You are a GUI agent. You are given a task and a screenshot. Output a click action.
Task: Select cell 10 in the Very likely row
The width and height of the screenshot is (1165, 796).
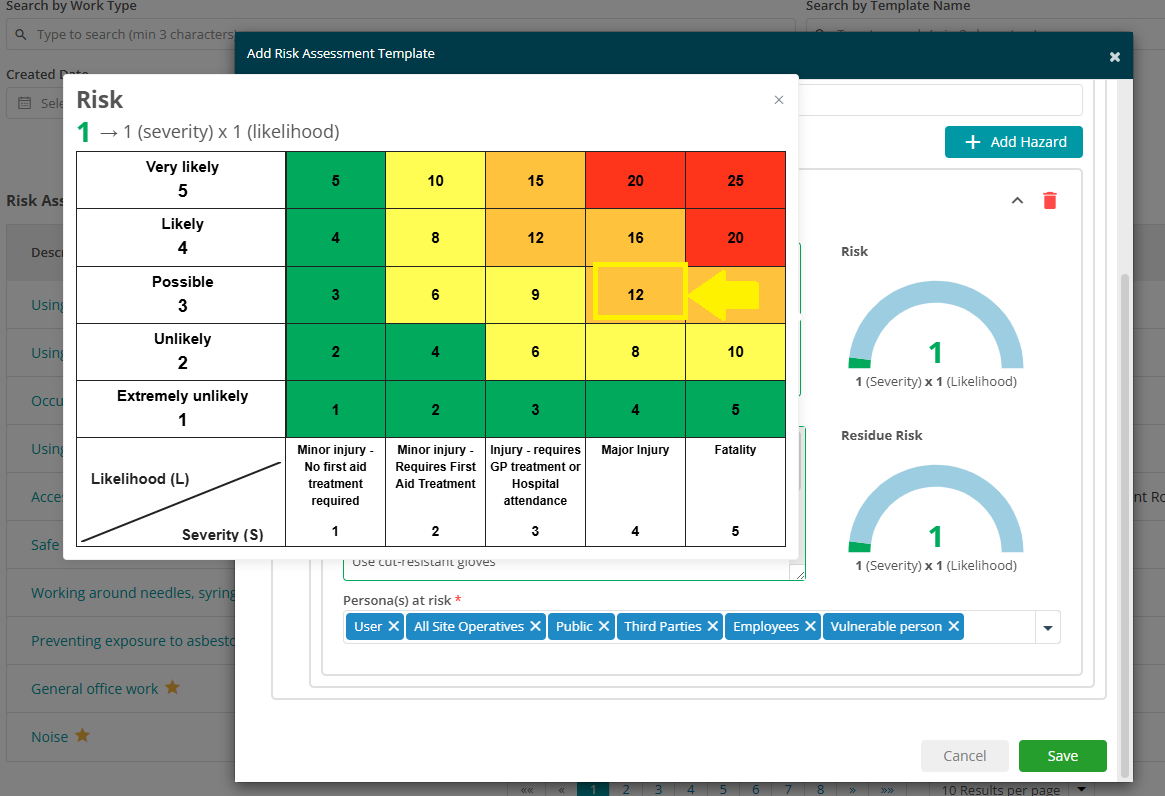click(435, 181)
